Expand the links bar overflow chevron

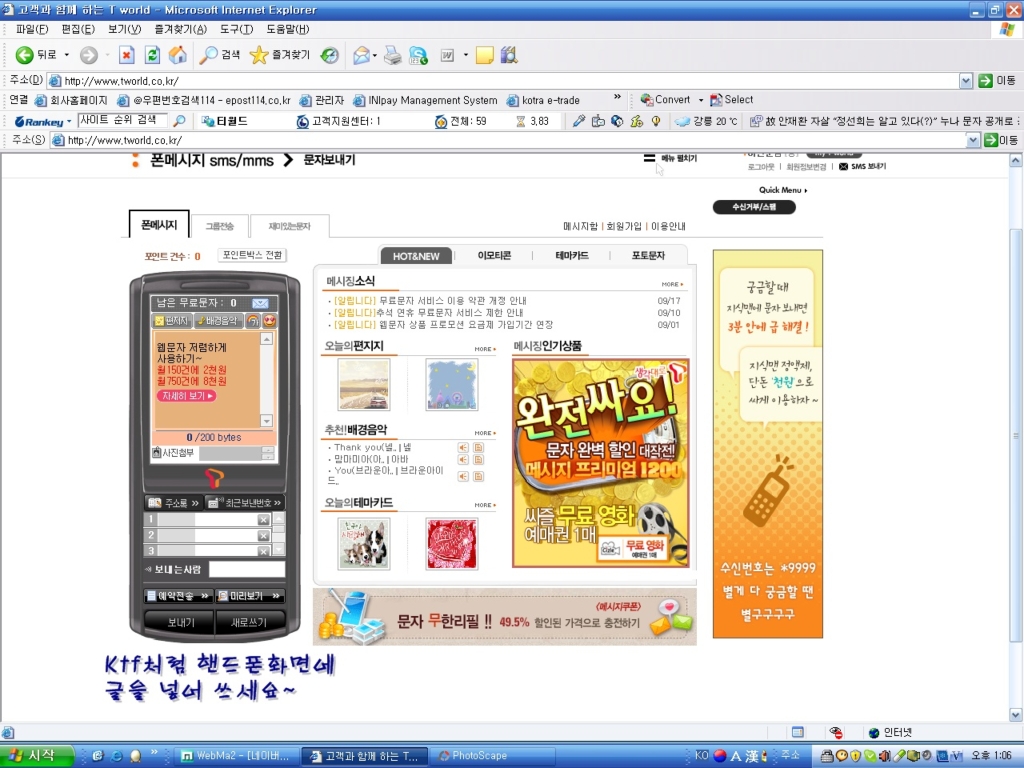coord(617,97)
